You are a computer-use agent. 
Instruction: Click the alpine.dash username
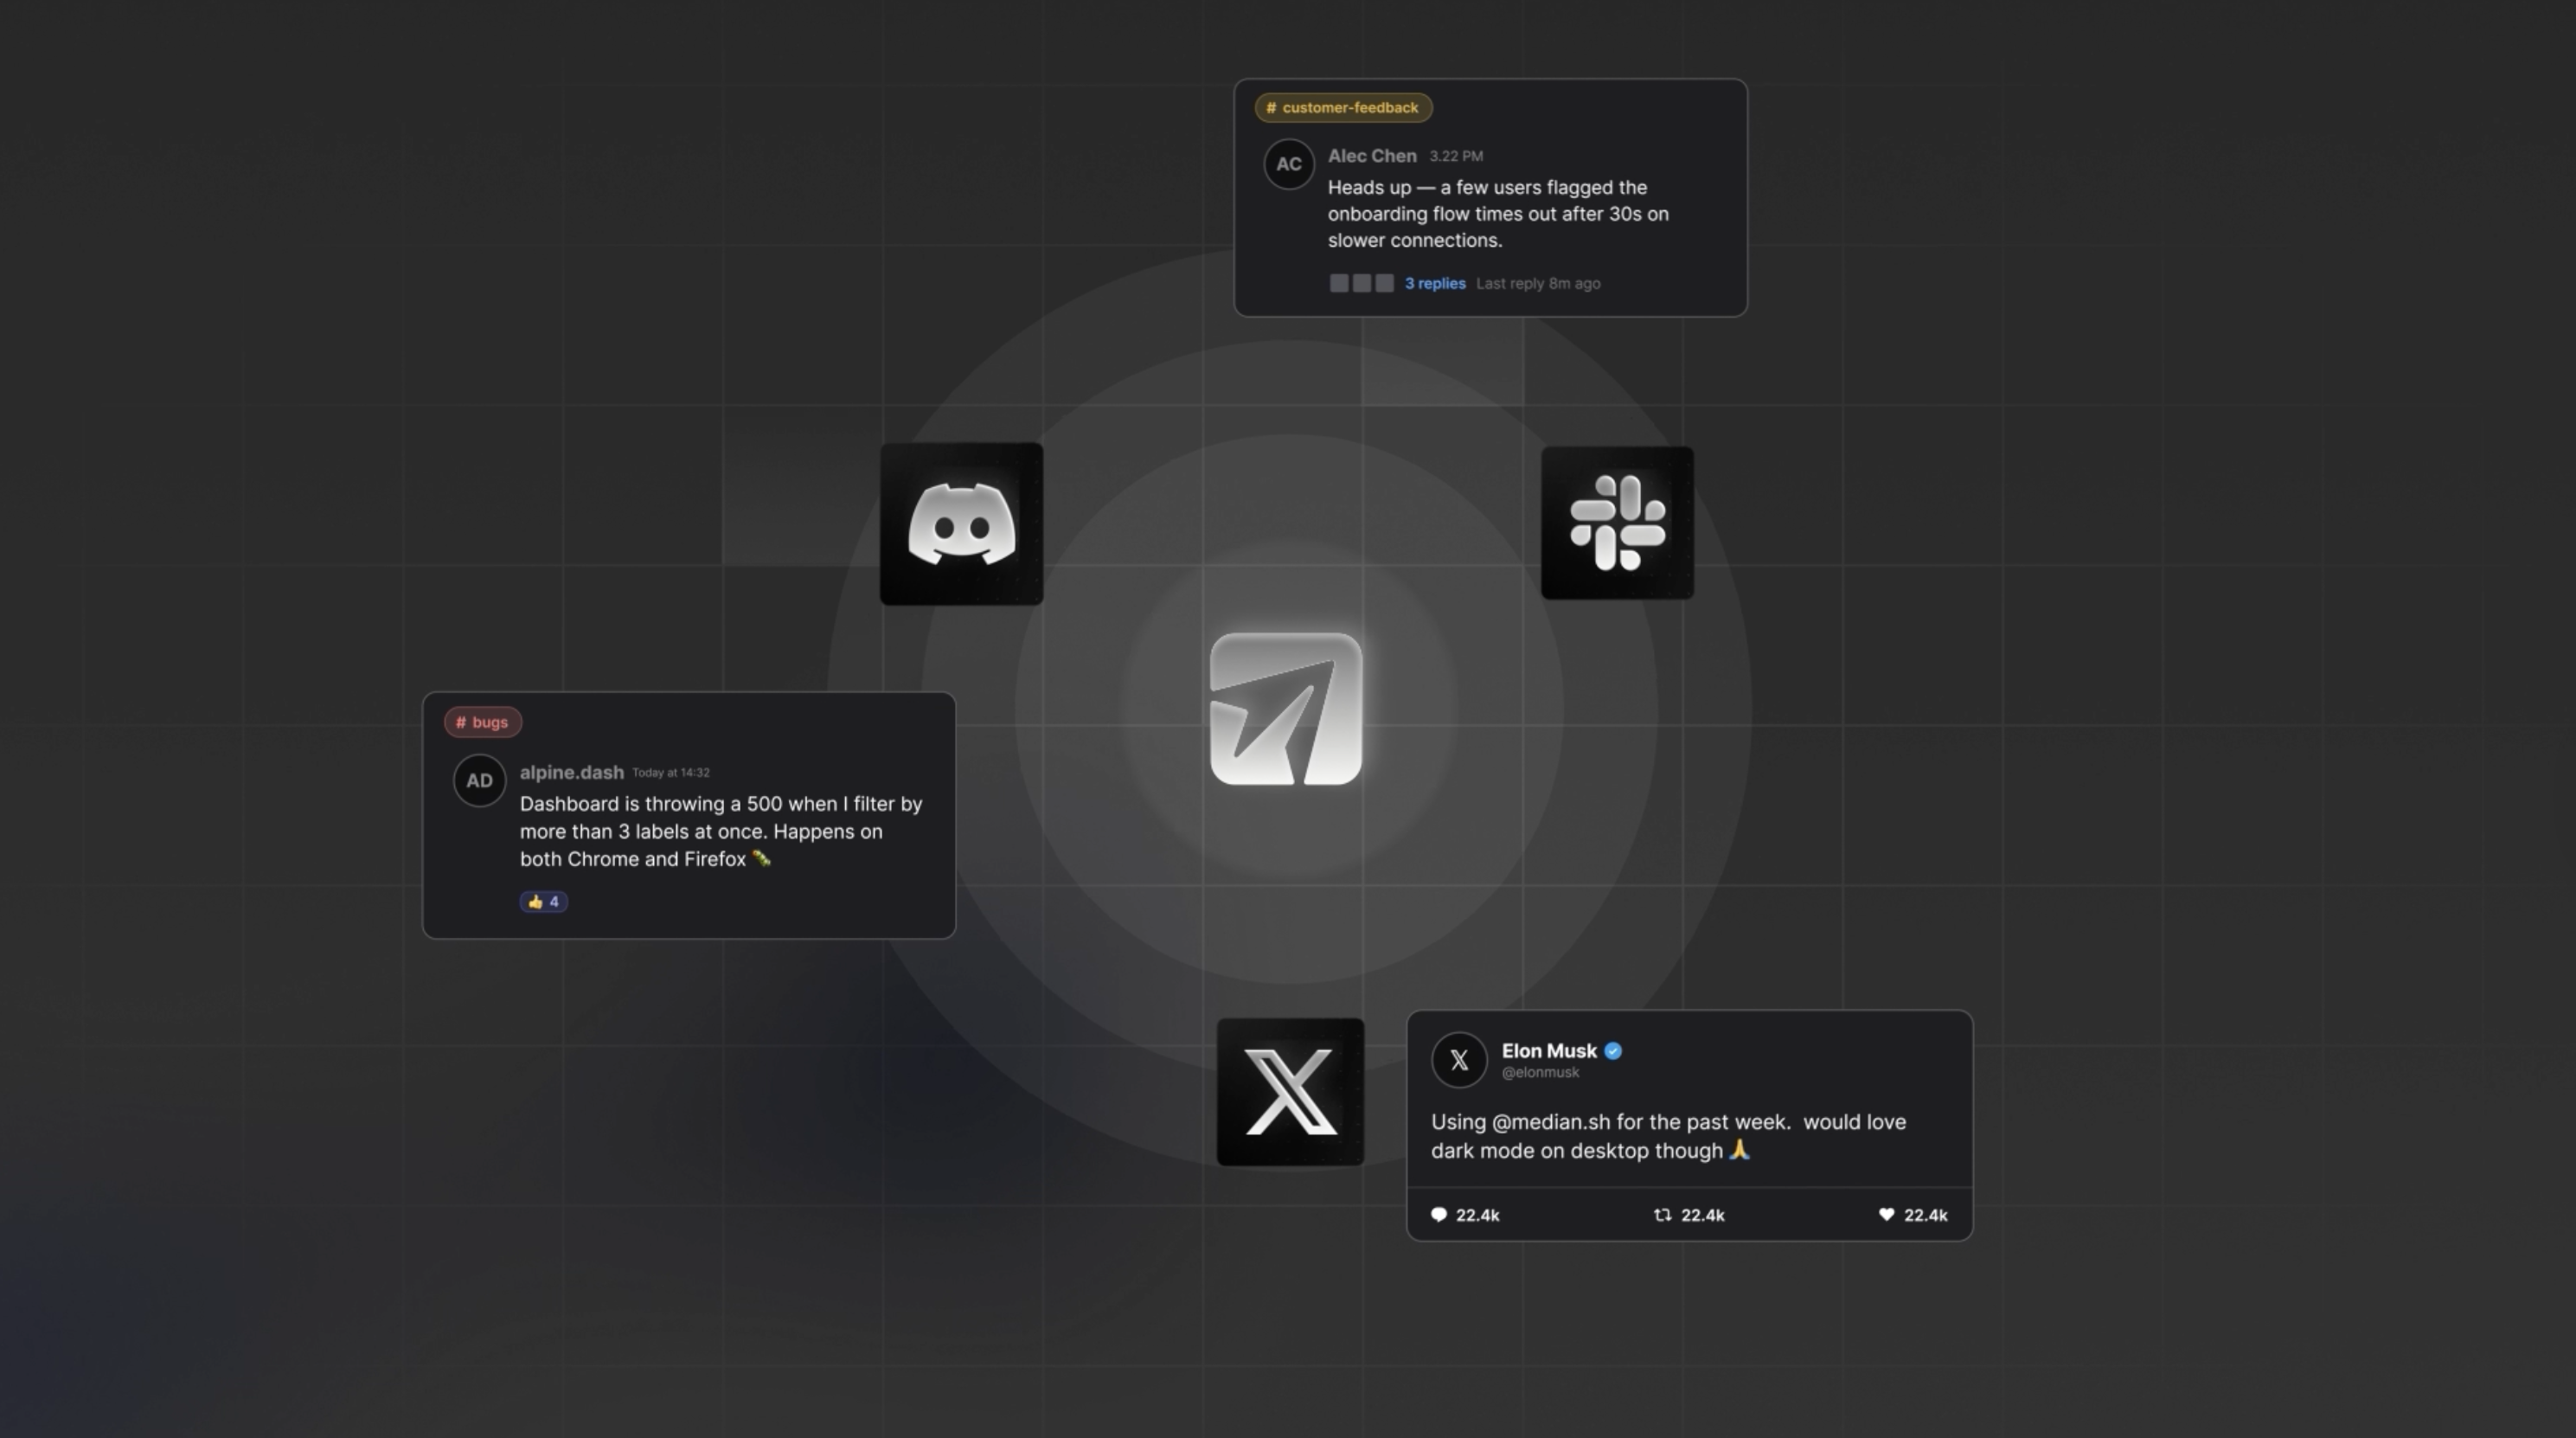(572, 772)
